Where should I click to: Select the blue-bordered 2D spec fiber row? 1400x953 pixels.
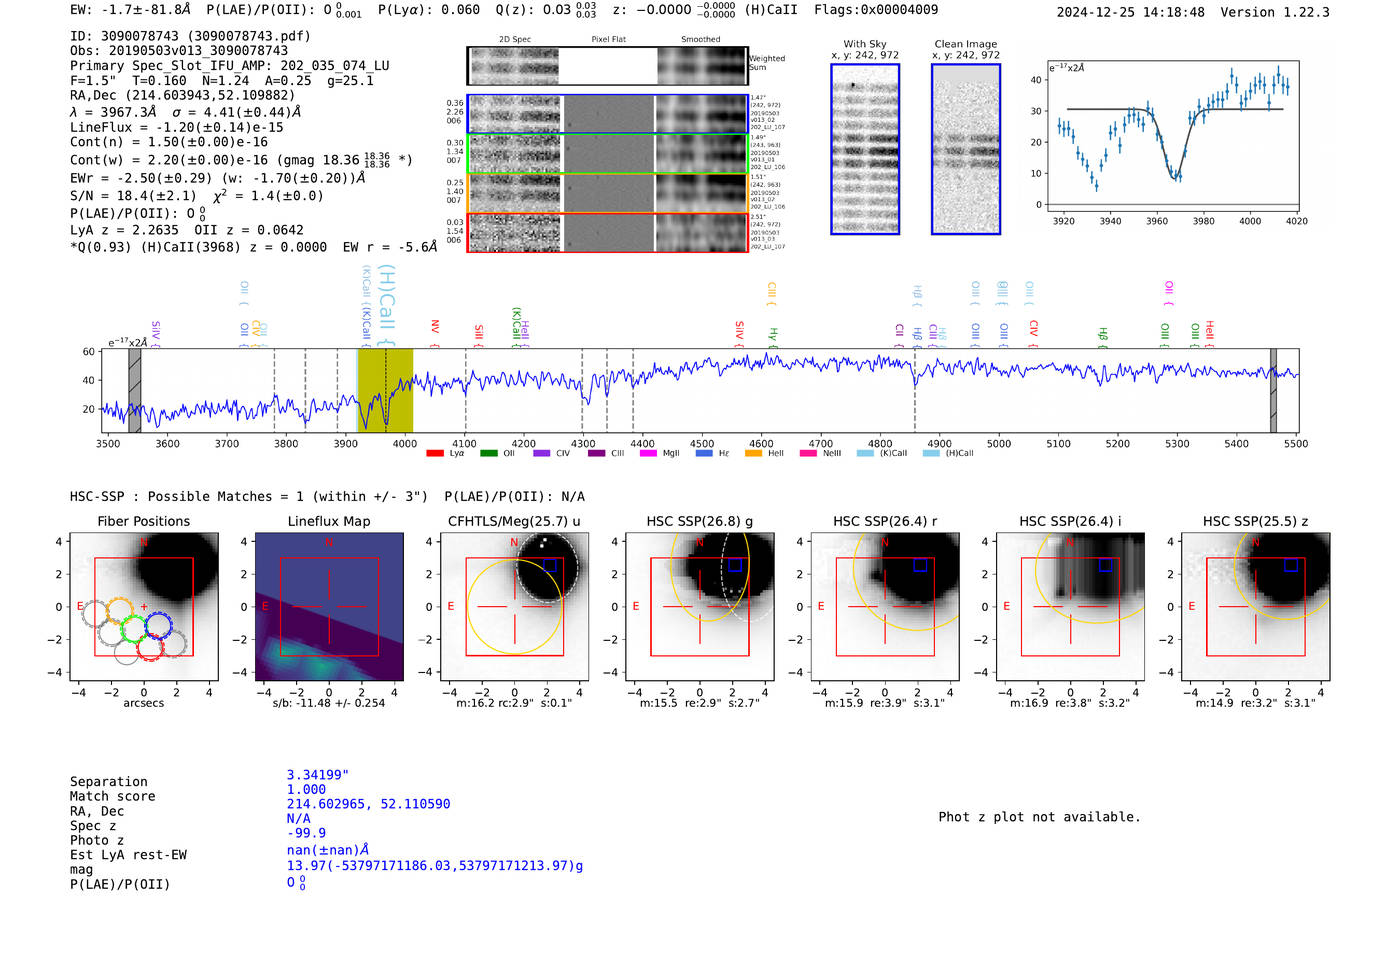point(607,113)
